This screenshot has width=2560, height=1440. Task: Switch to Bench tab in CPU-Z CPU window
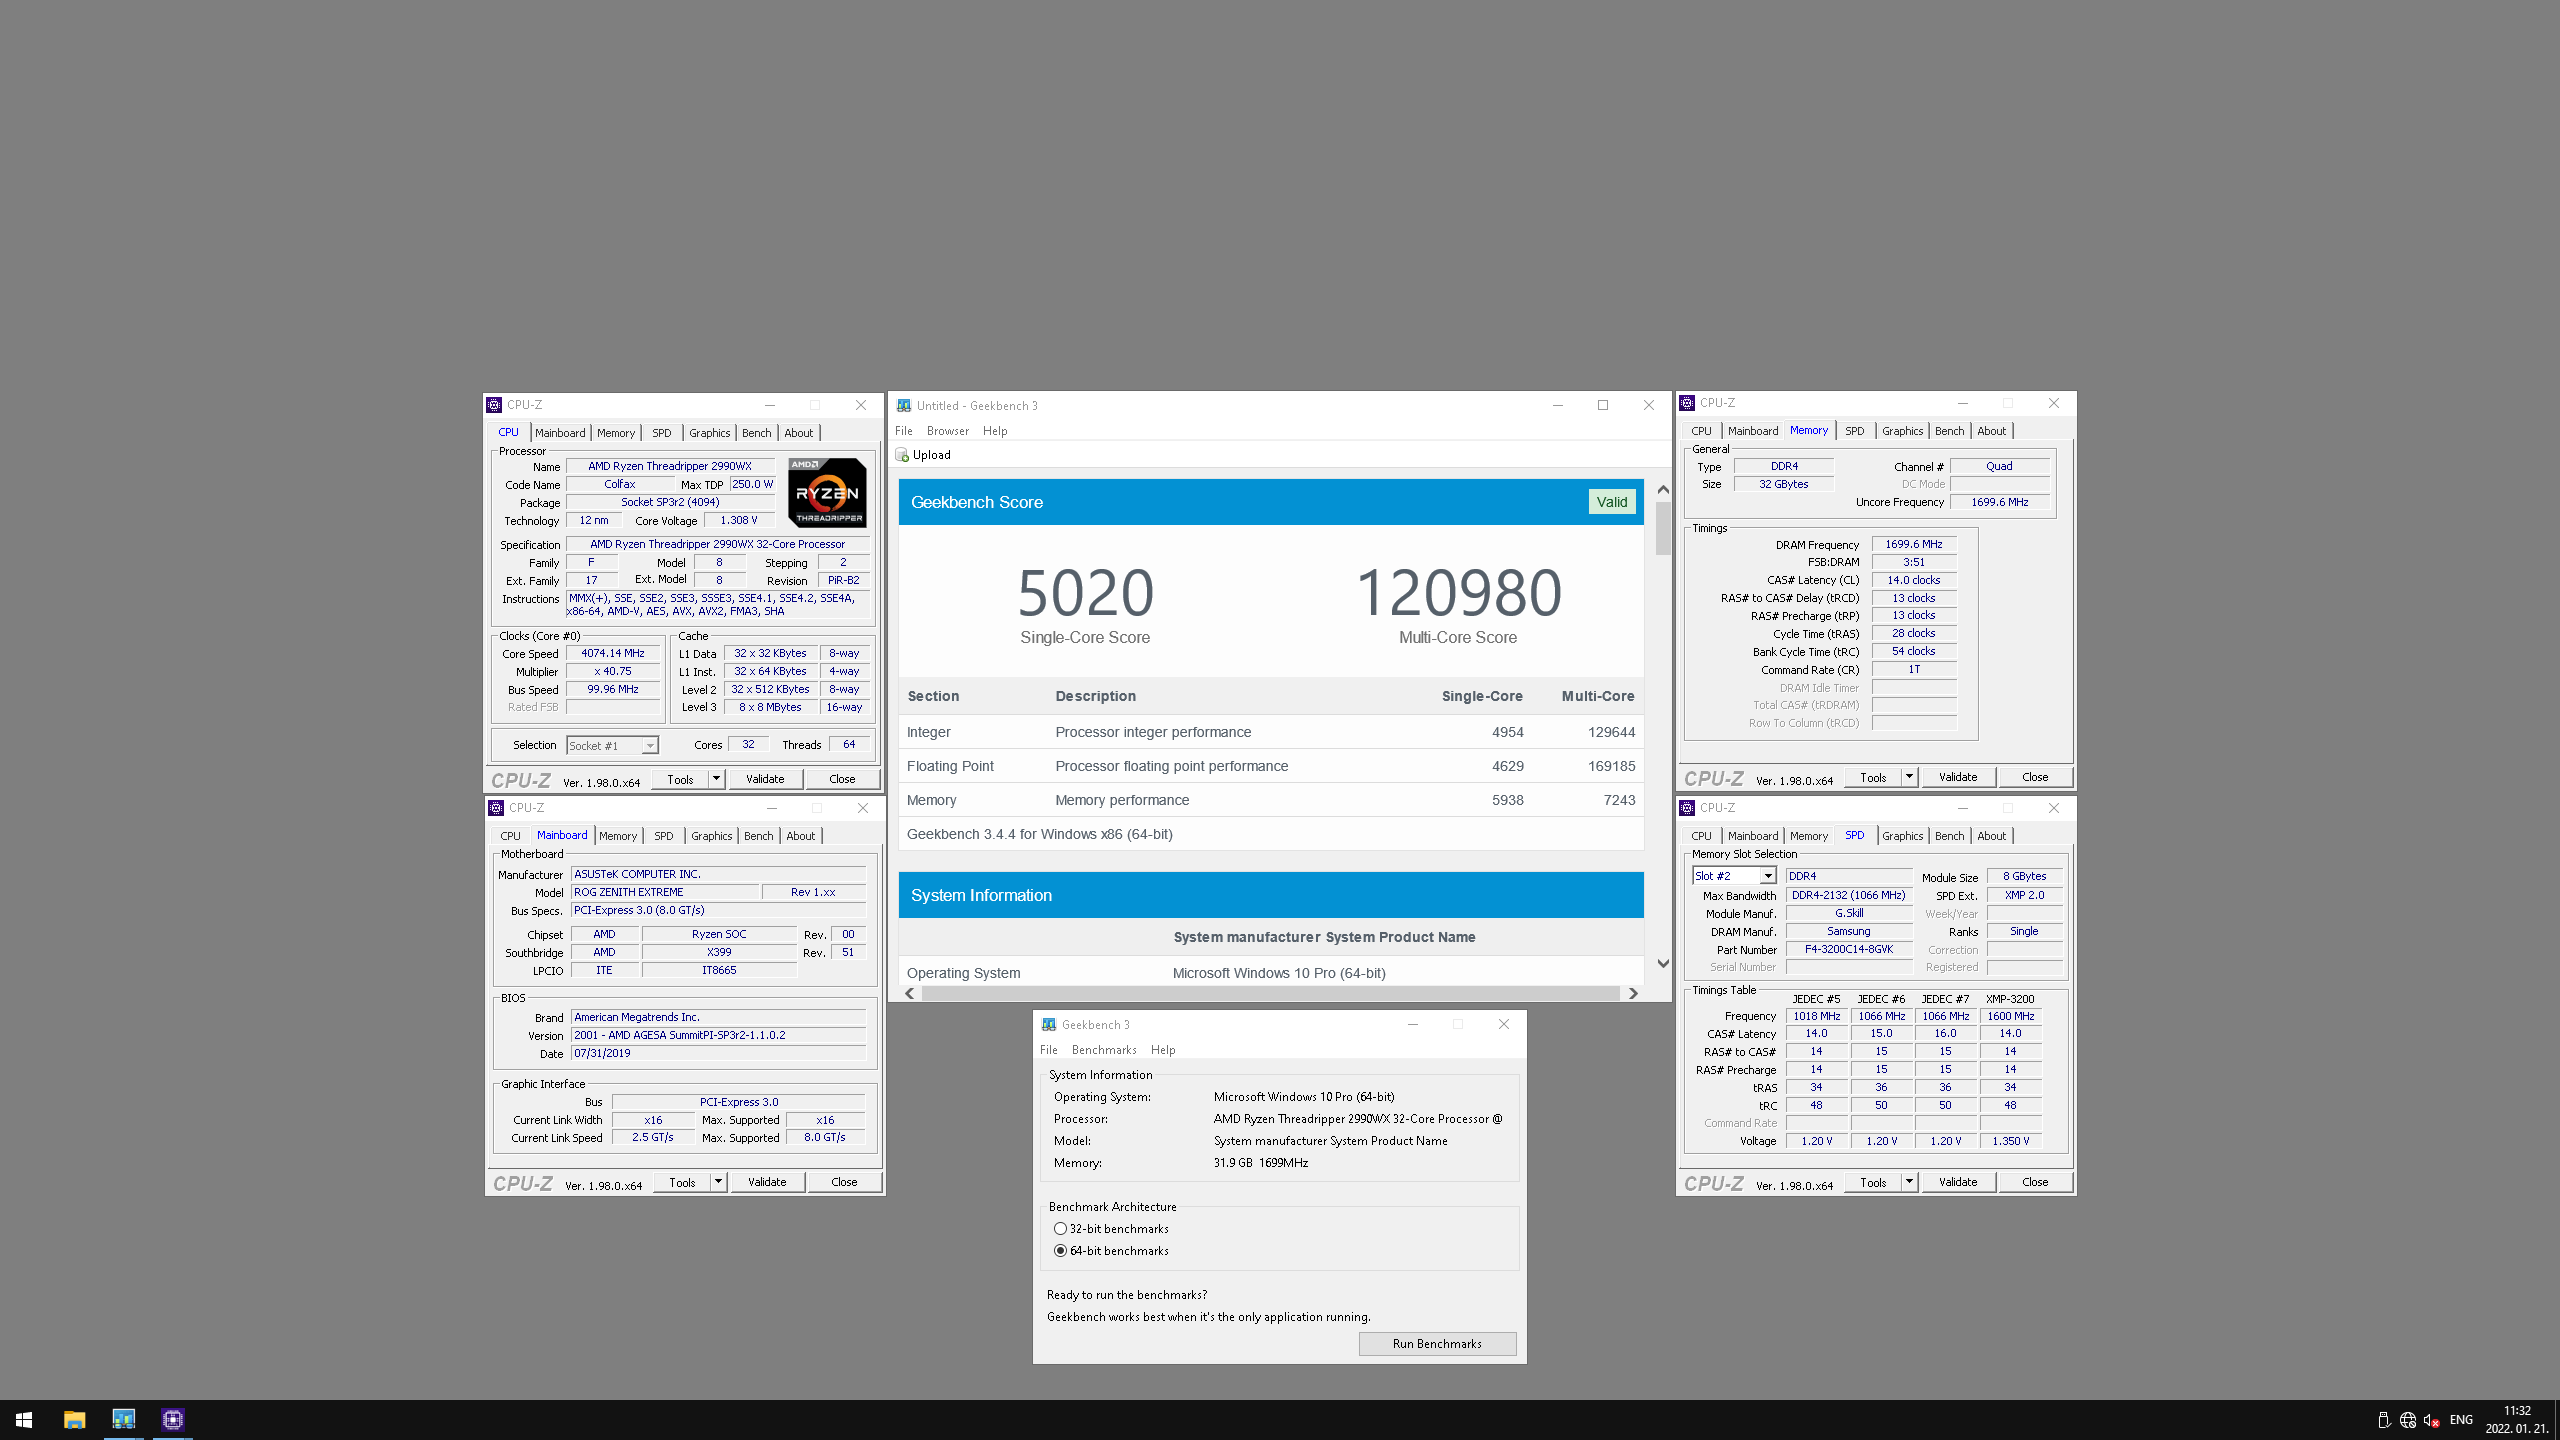tap(757, 433)
